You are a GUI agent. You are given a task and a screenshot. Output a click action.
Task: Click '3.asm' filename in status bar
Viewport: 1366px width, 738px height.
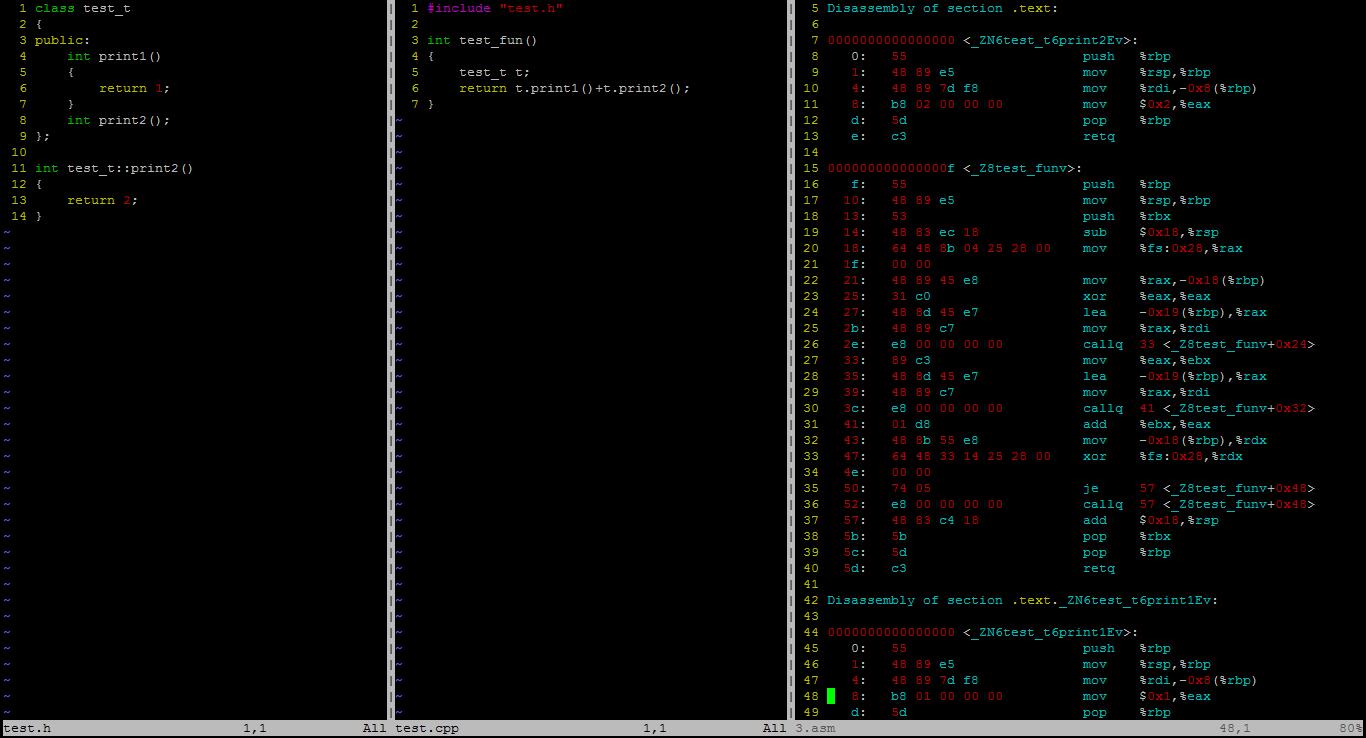pyautogui.click(x=815, y=728)
